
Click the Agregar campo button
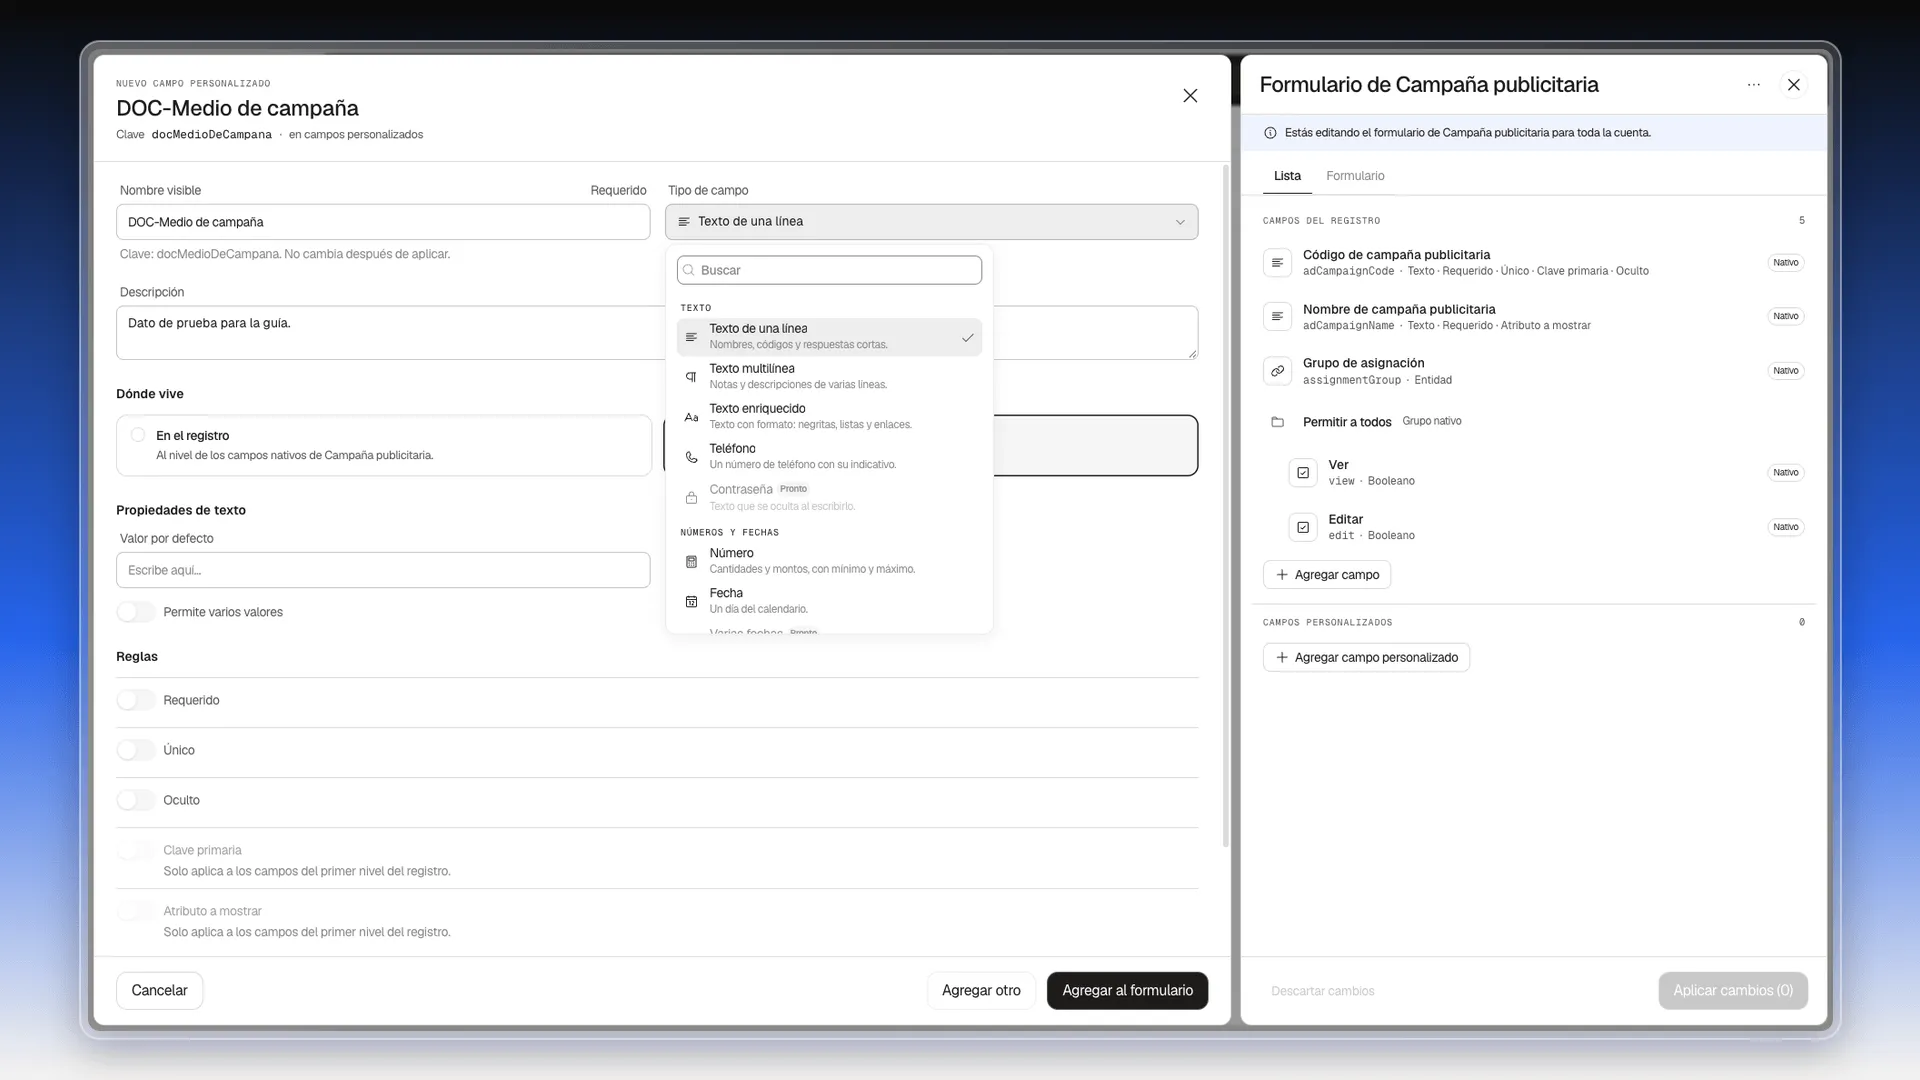(1327, 575)
